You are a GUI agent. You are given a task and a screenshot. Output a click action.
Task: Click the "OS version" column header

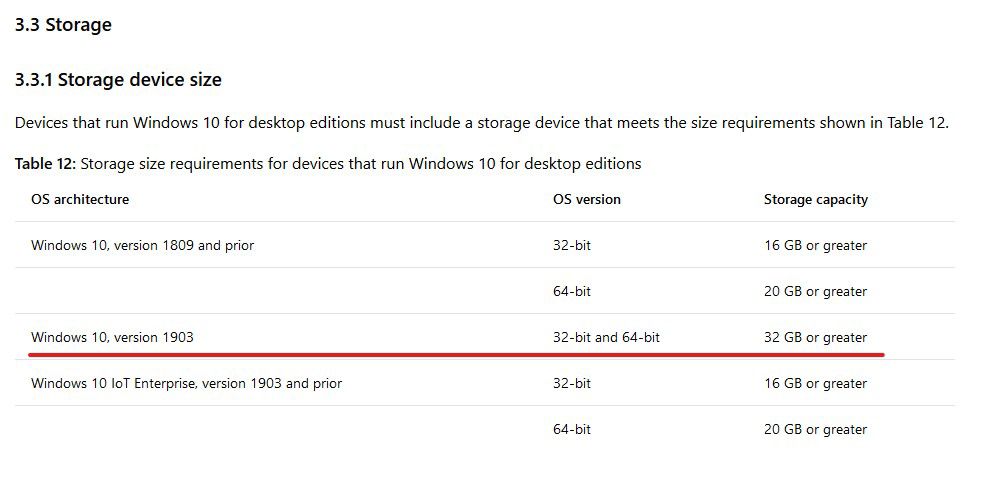click(587, 199)
